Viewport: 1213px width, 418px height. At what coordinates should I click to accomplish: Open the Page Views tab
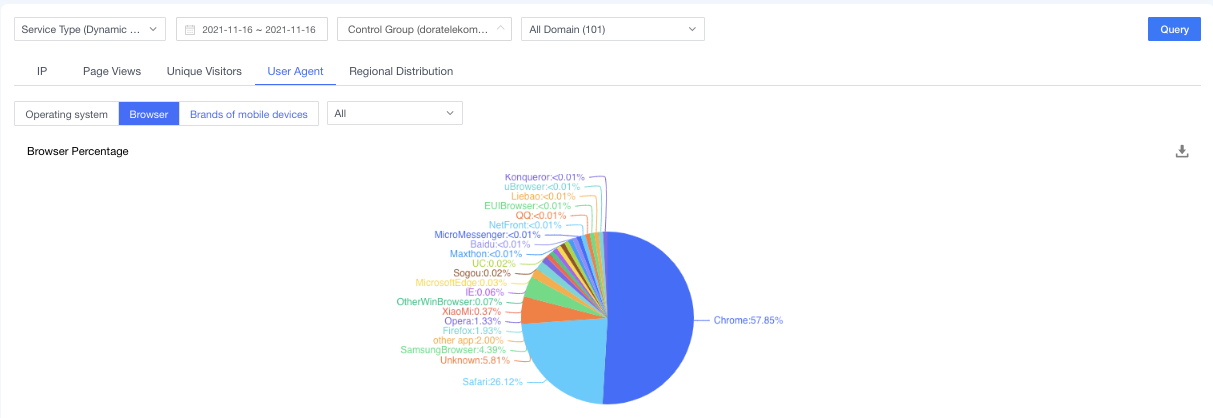tap(111, 71)
